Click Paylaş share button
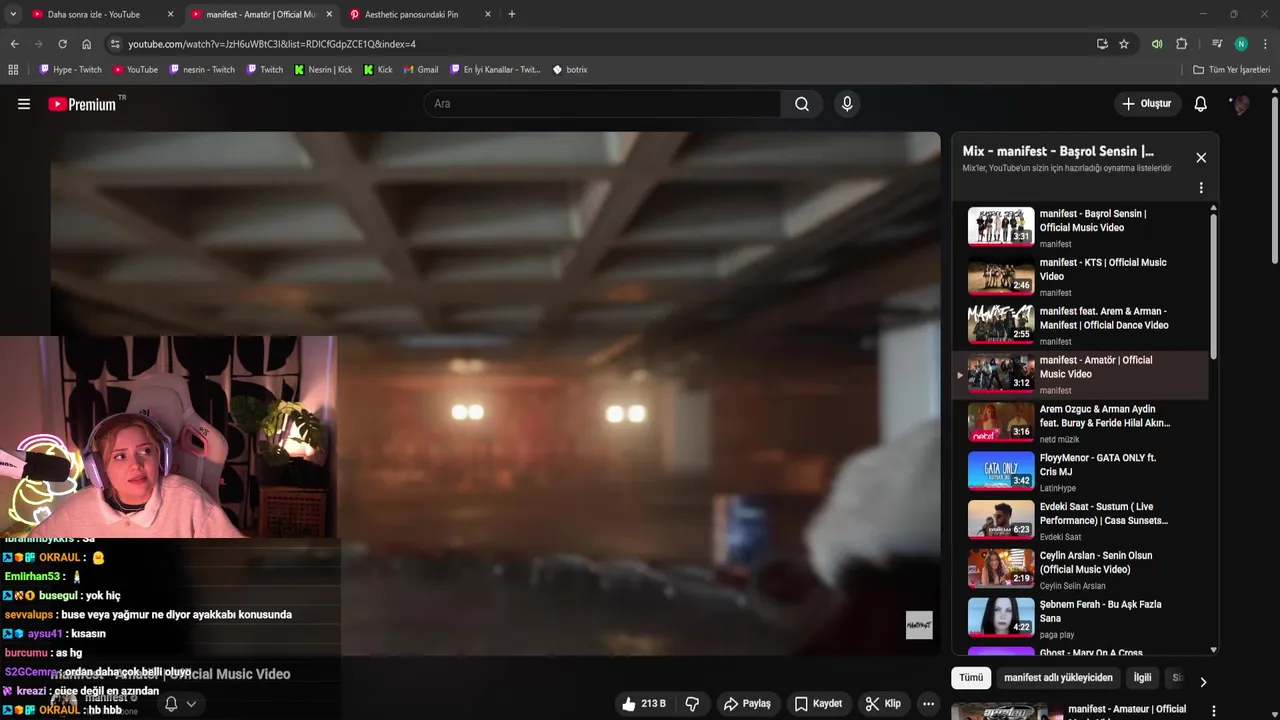 747,704
